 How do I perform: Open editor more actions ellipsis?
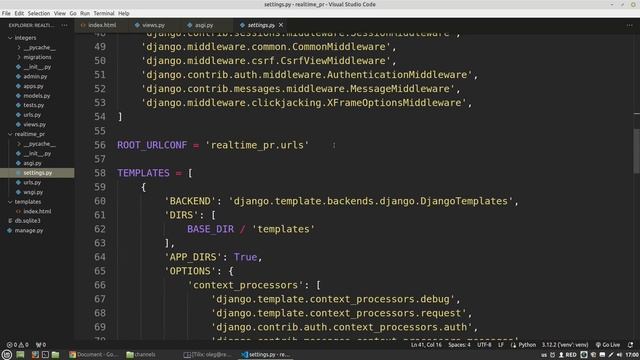629,25
